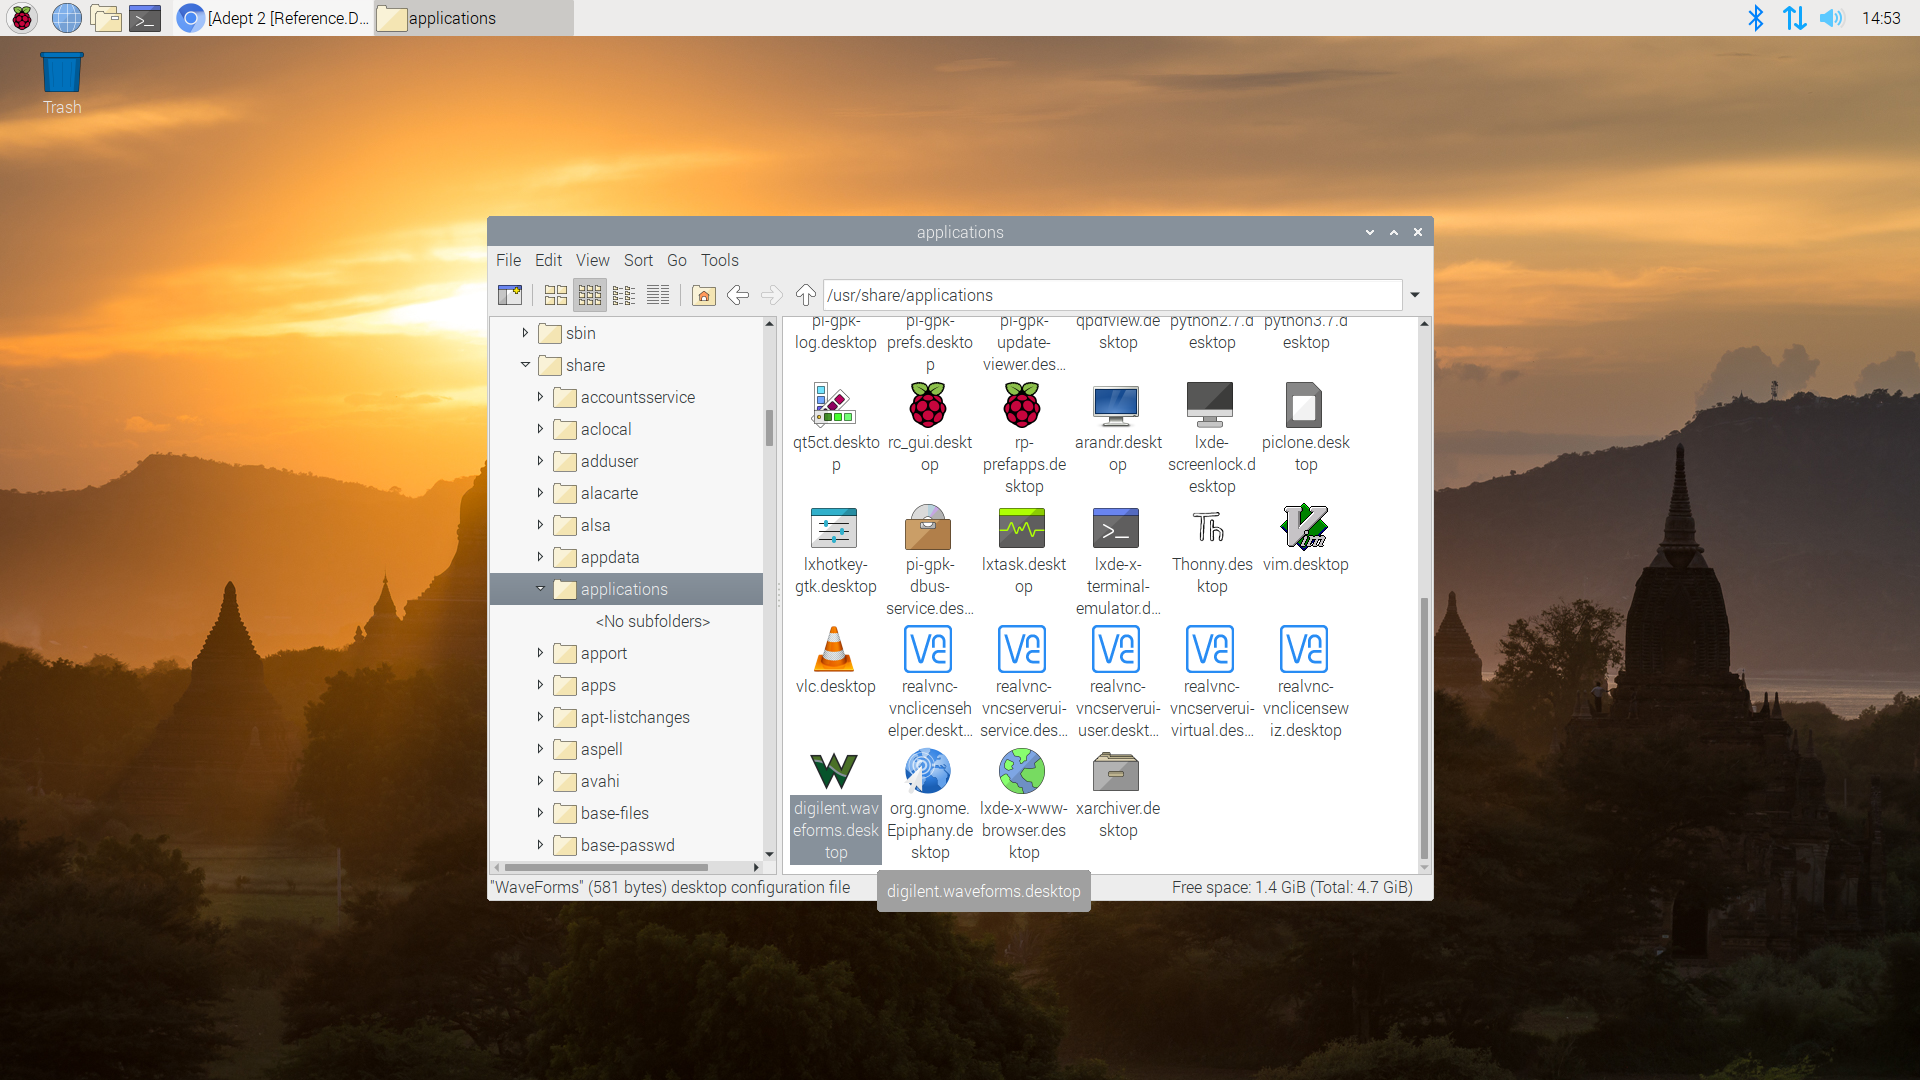The height and width of the screenshot is (1080, 1920).
Task: Select piclone.desktop file icon
Action: pyautogui.click(x=1304, y=406)
